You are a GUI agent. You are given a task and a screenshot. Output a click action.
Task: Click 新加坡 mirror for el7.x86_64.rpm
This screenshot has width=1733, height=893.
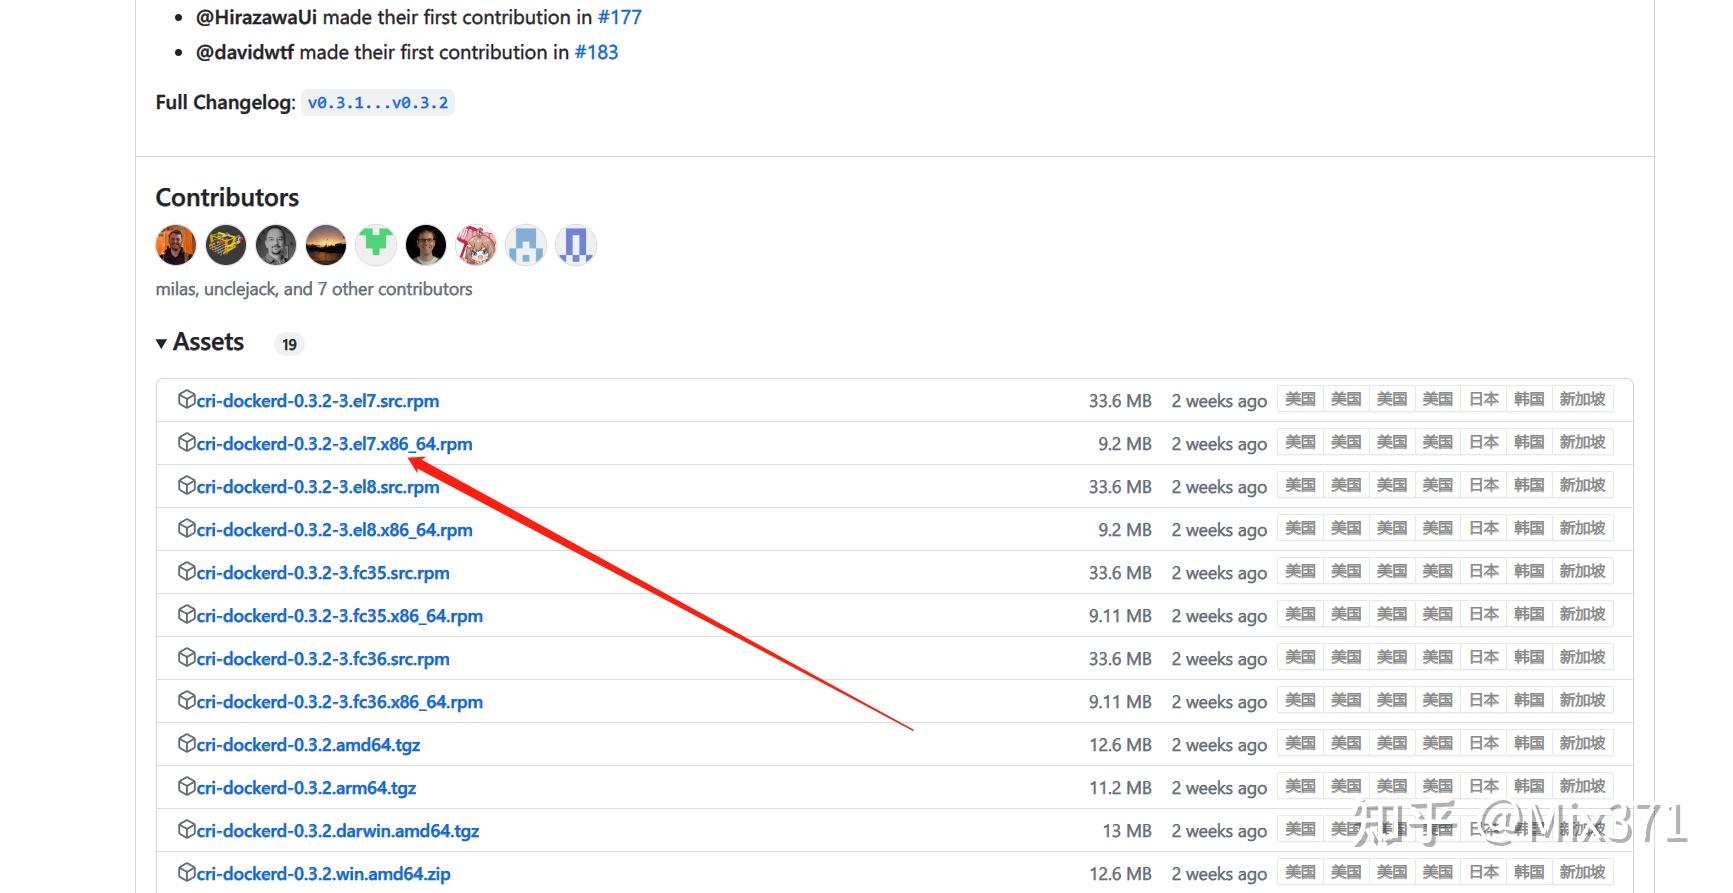[1582, 442]
